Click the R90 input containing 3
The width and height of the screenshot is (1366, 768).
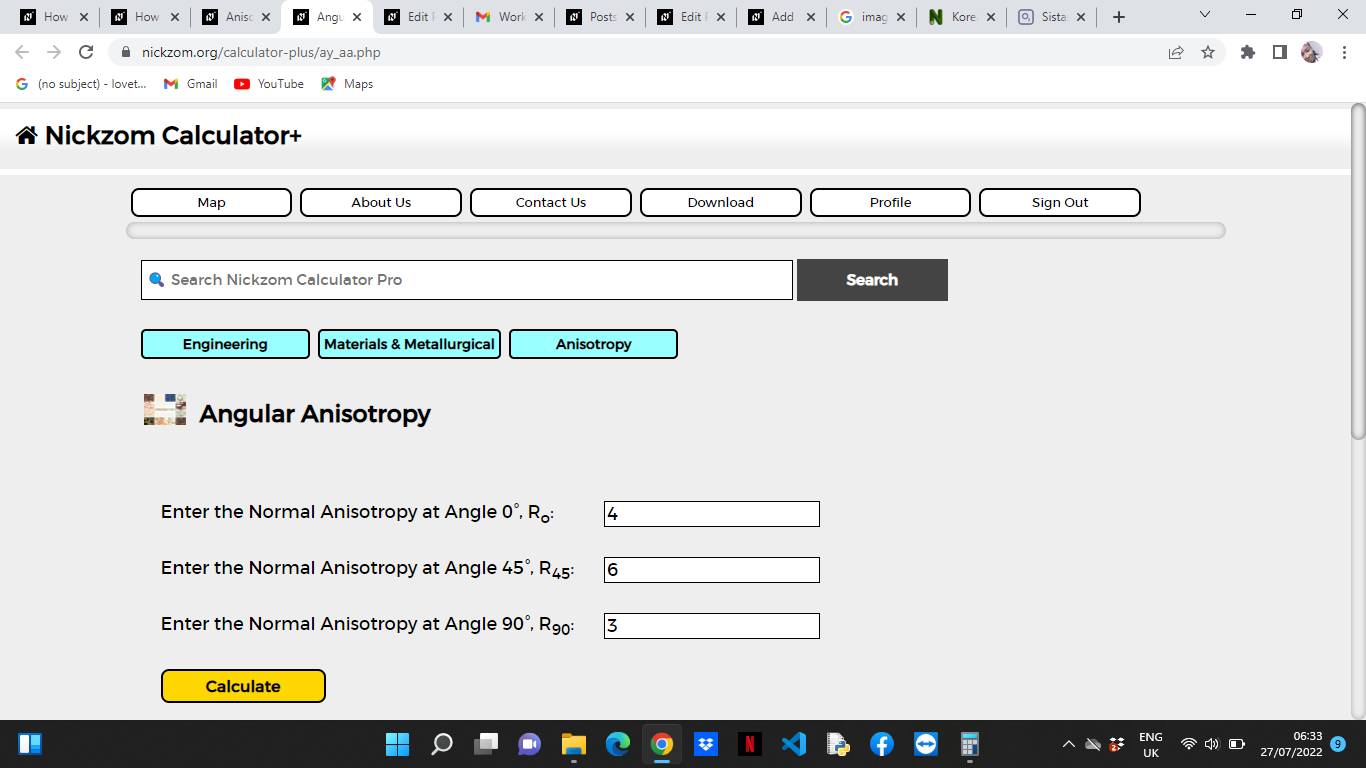click(712, 626)
